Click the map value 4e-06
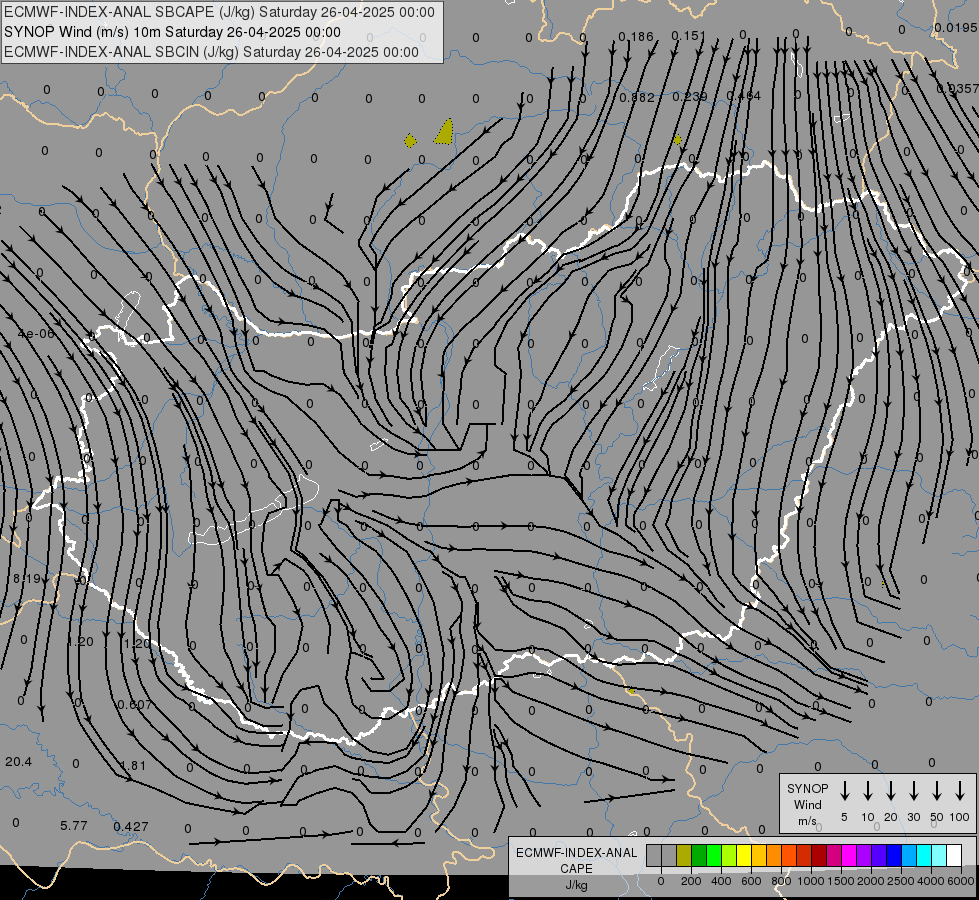The height and width of the screenshot is (900, 979). coord(36,334)
